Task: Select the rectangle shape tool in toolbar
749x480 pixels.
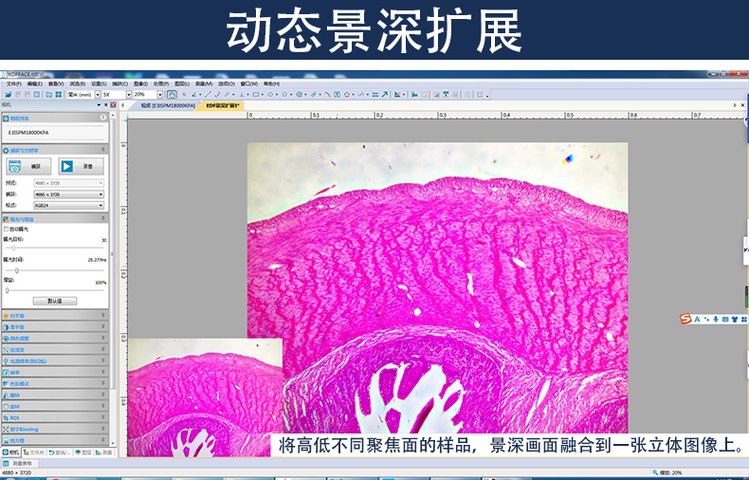Action: tap(257, 94)
